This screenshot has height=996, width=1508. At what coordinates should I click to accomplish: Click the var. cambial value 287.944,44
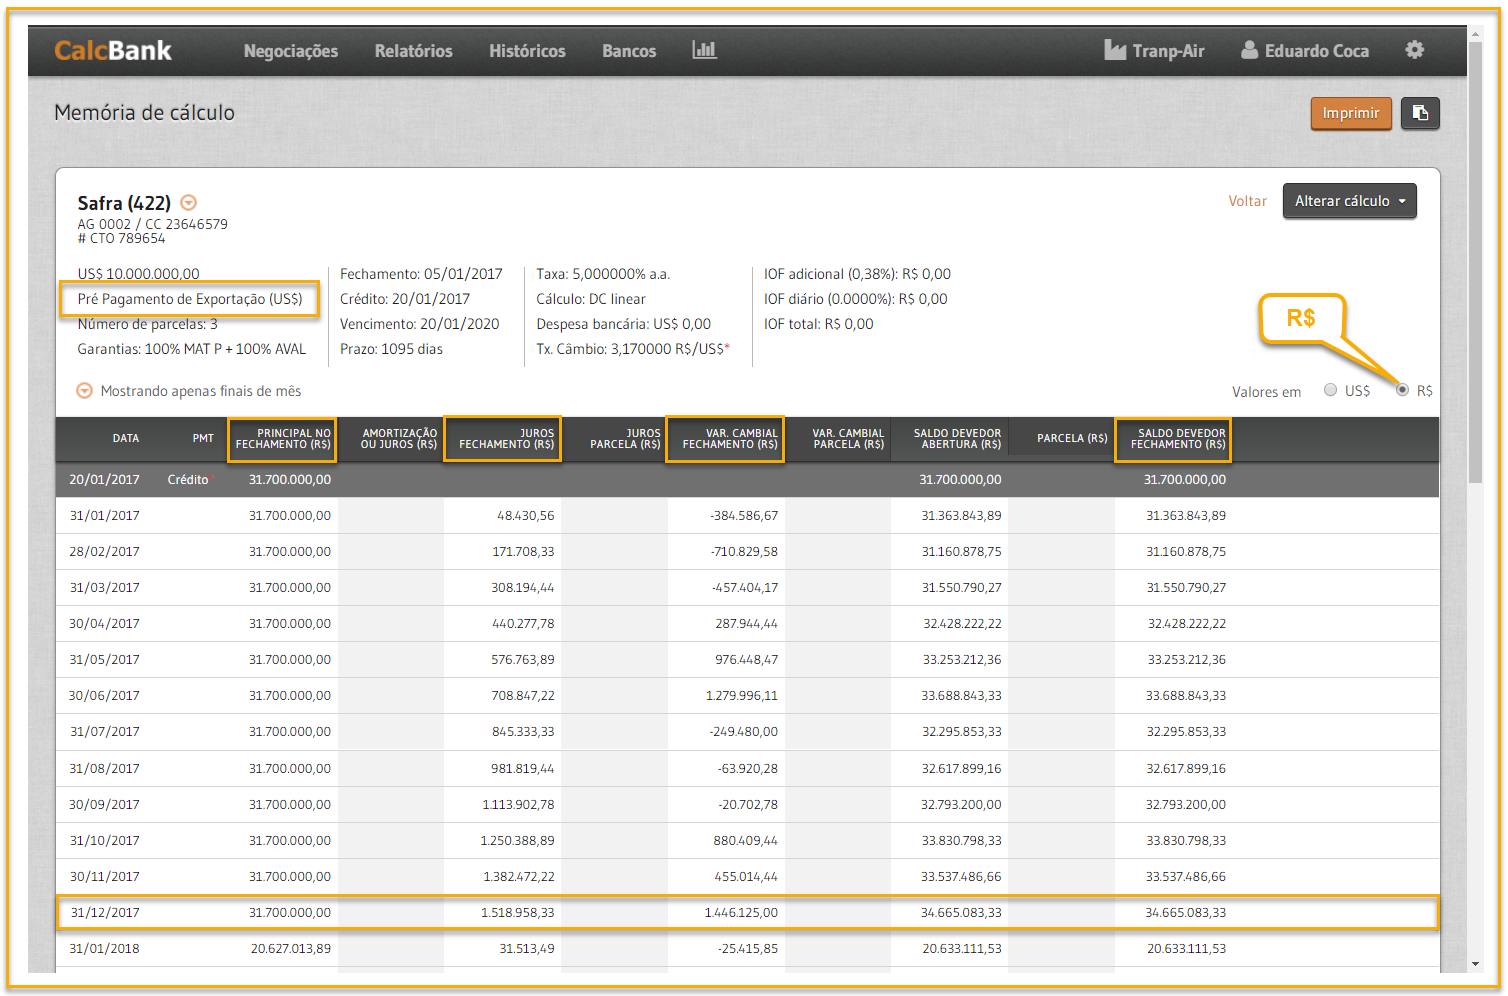click(x=746, y=624)
